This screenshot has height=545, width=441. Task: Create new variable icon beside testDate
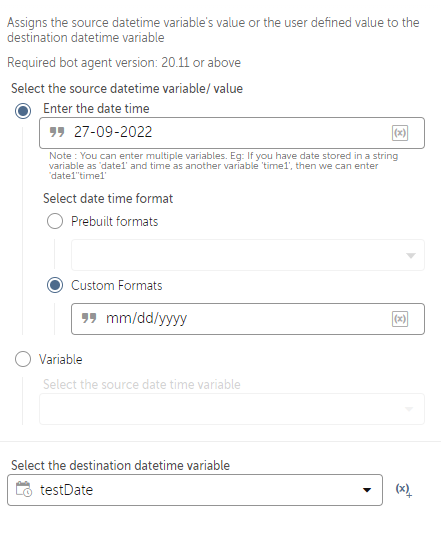coord(403,490)
